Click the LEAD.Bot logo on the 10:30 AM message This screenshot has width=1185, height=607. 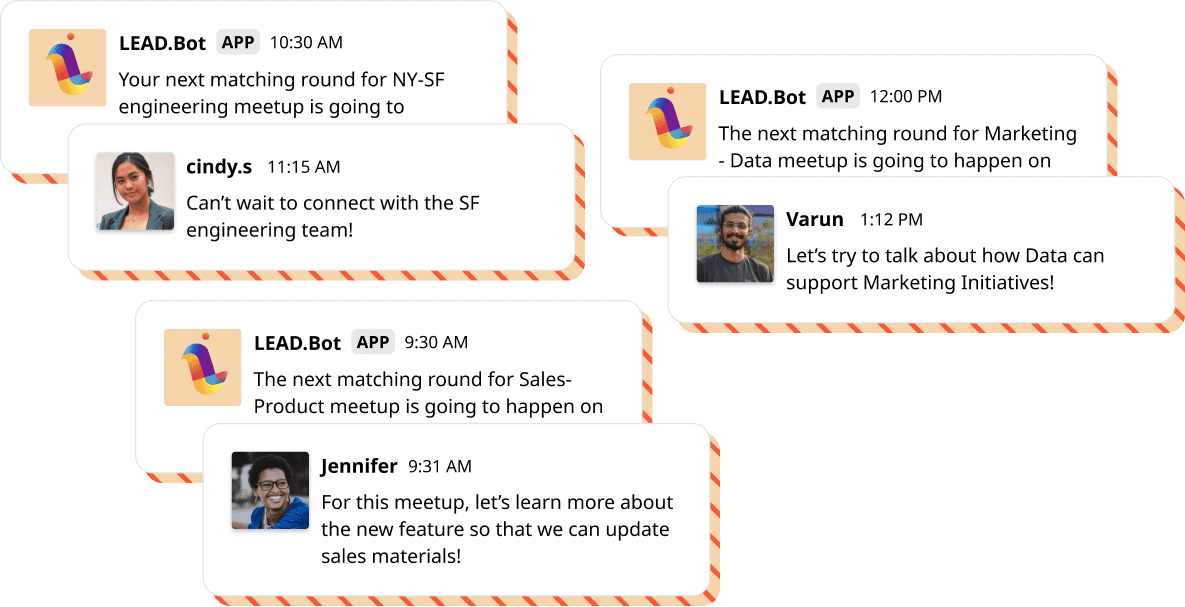coord(67,67)
